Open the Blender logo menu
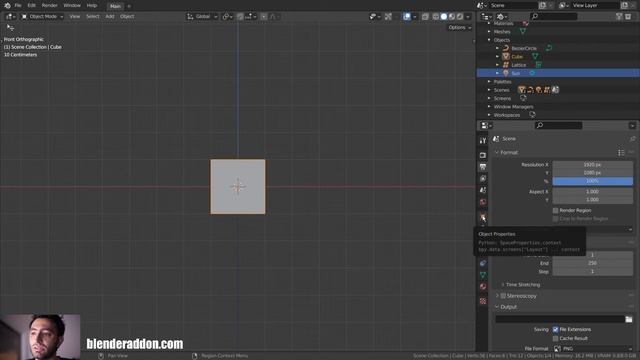This screenshot has height=360, width=640. click(x=7, y=6)
